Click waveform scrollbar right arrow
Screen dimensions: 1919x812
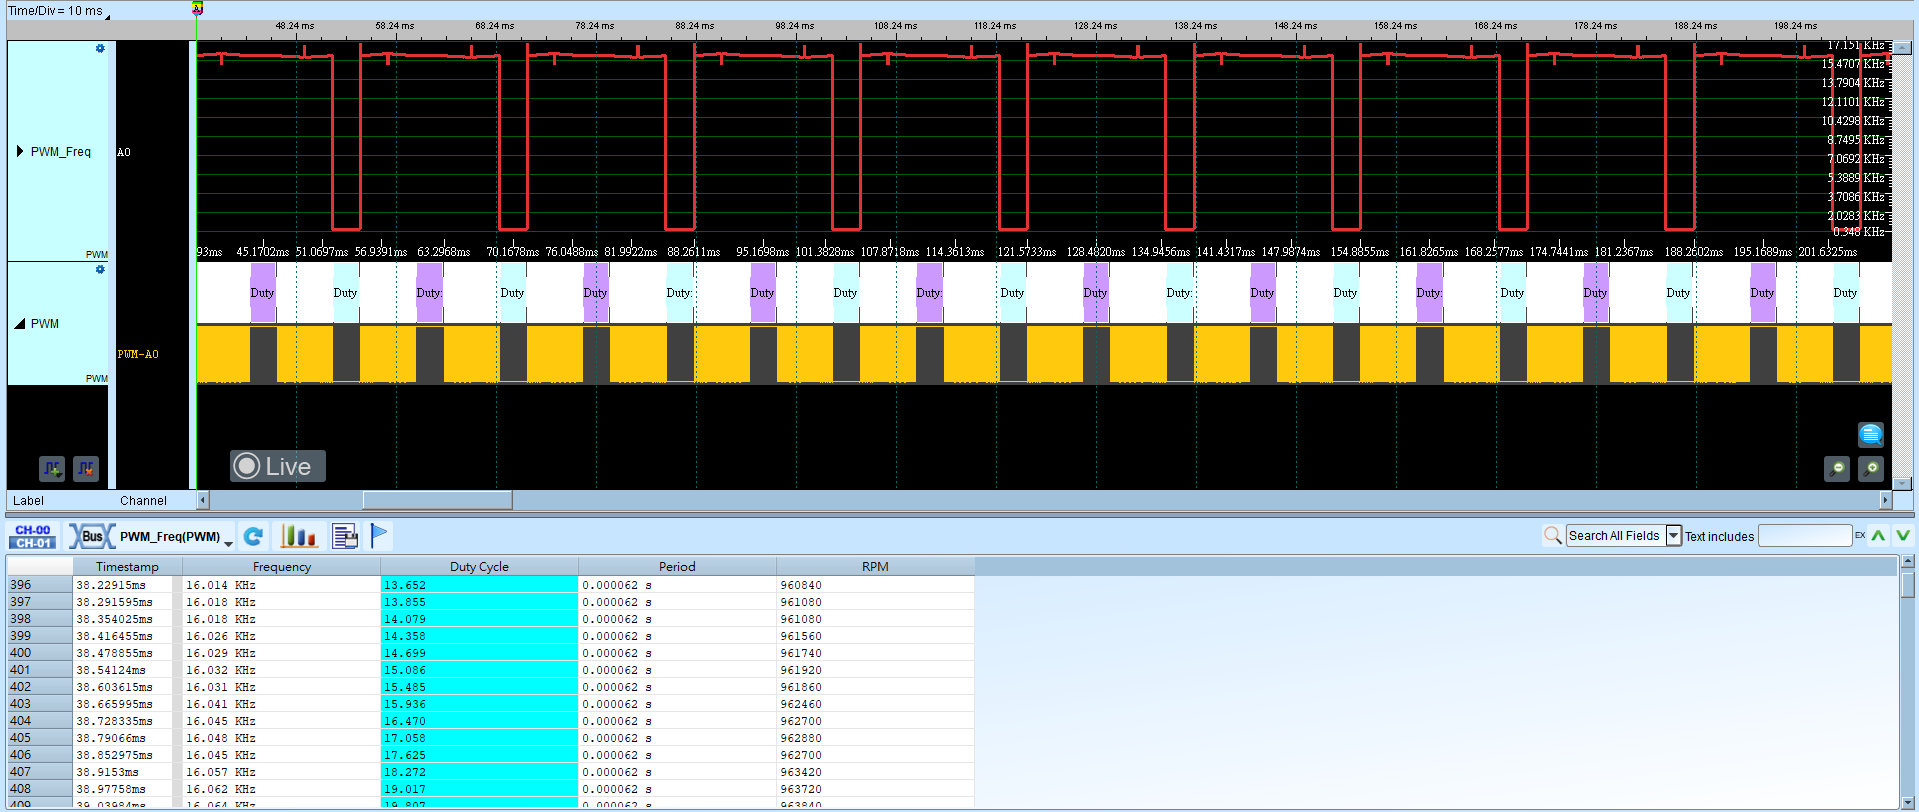pyautogui.click(x=1886, y=500)
